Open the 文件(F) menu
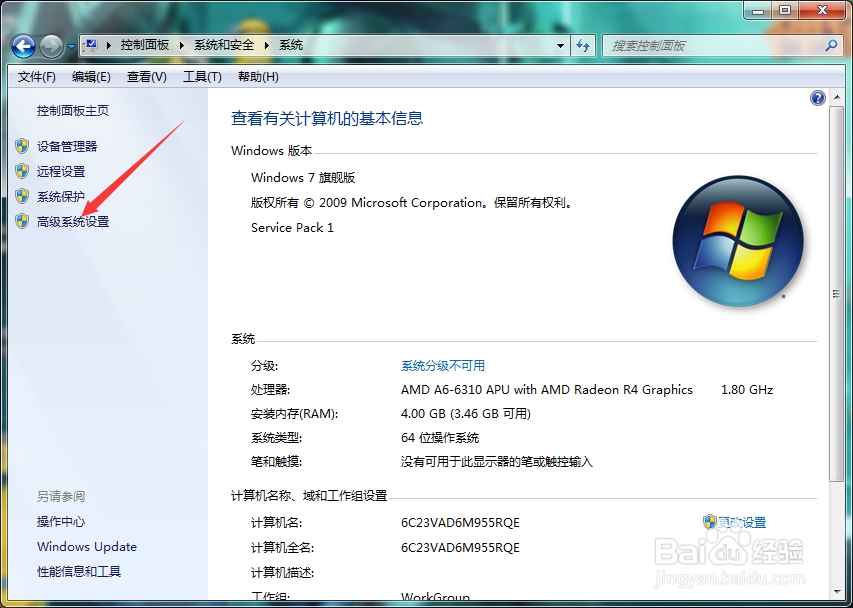 (36, 77)
